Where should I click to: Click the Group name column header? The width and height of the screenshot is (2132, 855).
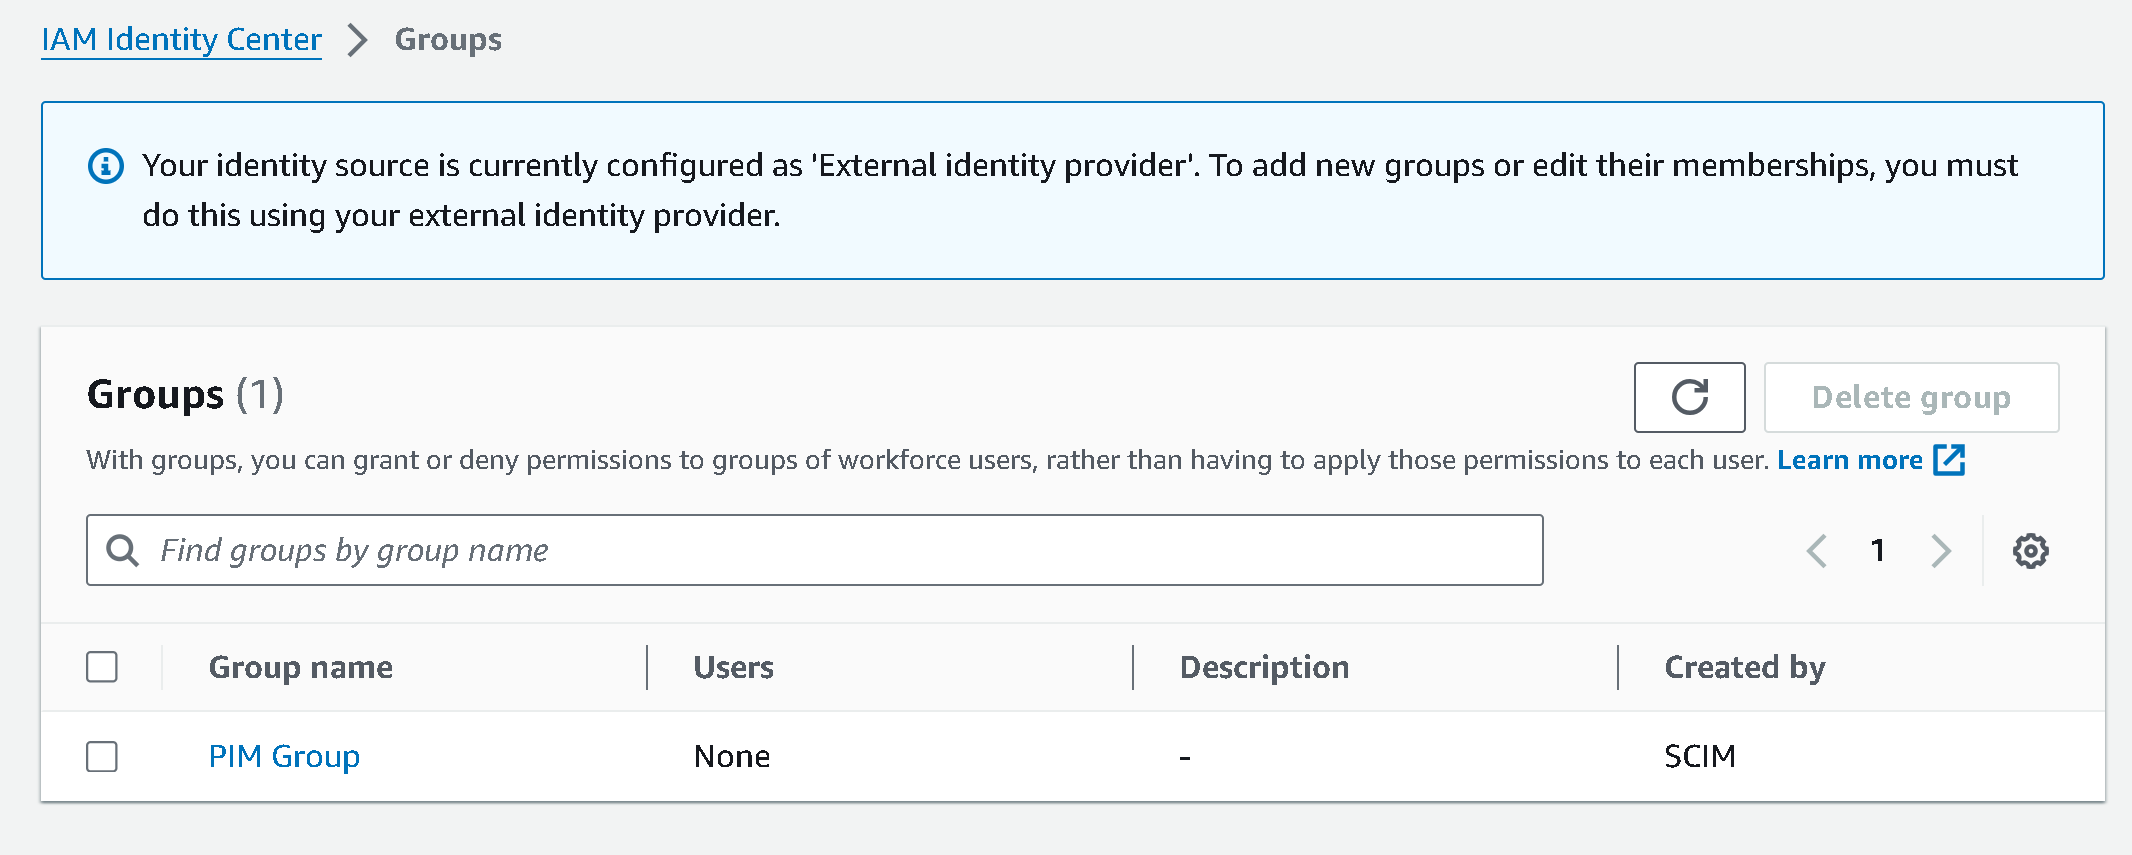(300, 667)
